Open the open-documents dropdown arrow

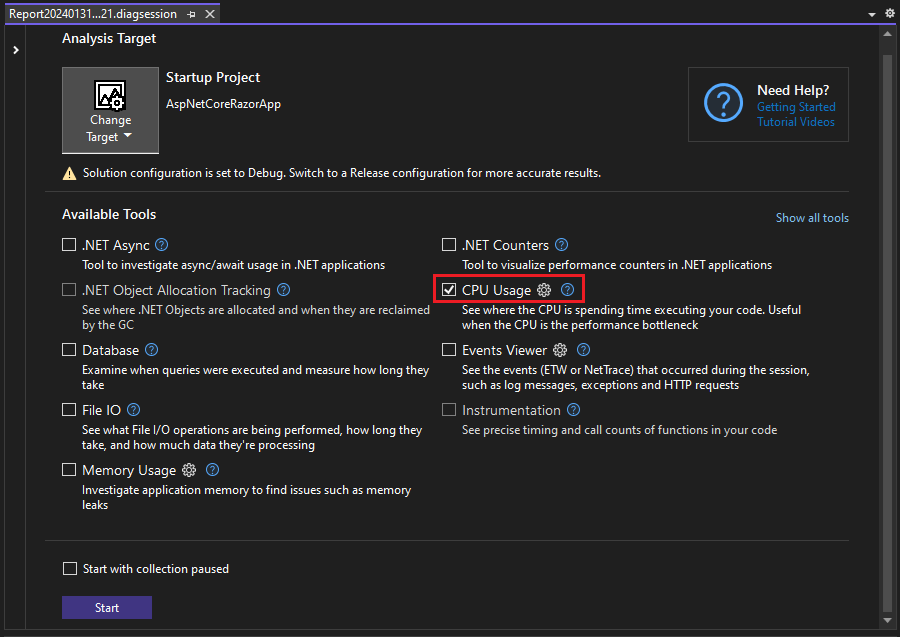click(871, 13)
